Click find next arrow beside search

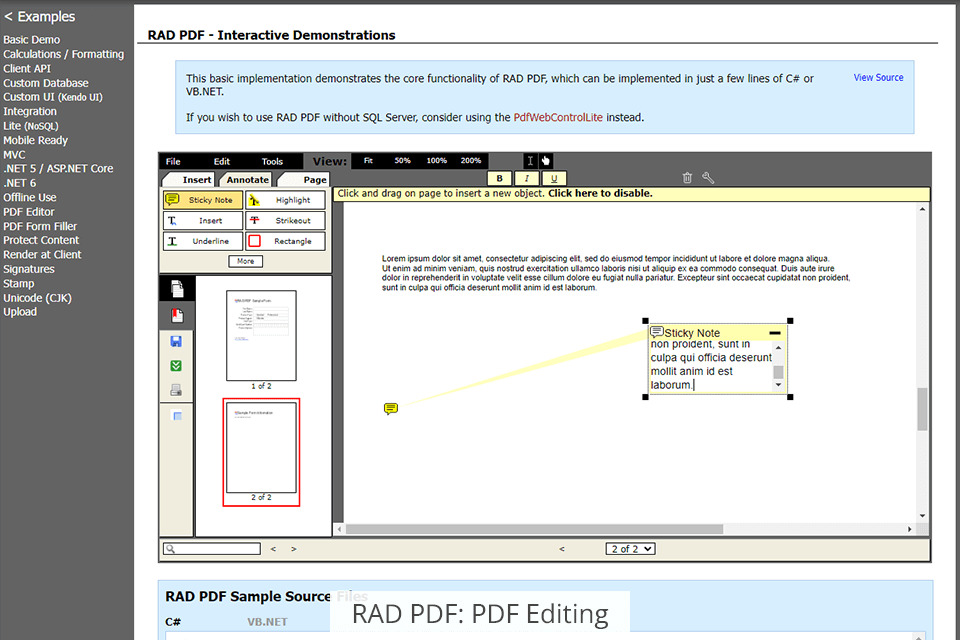294,549
